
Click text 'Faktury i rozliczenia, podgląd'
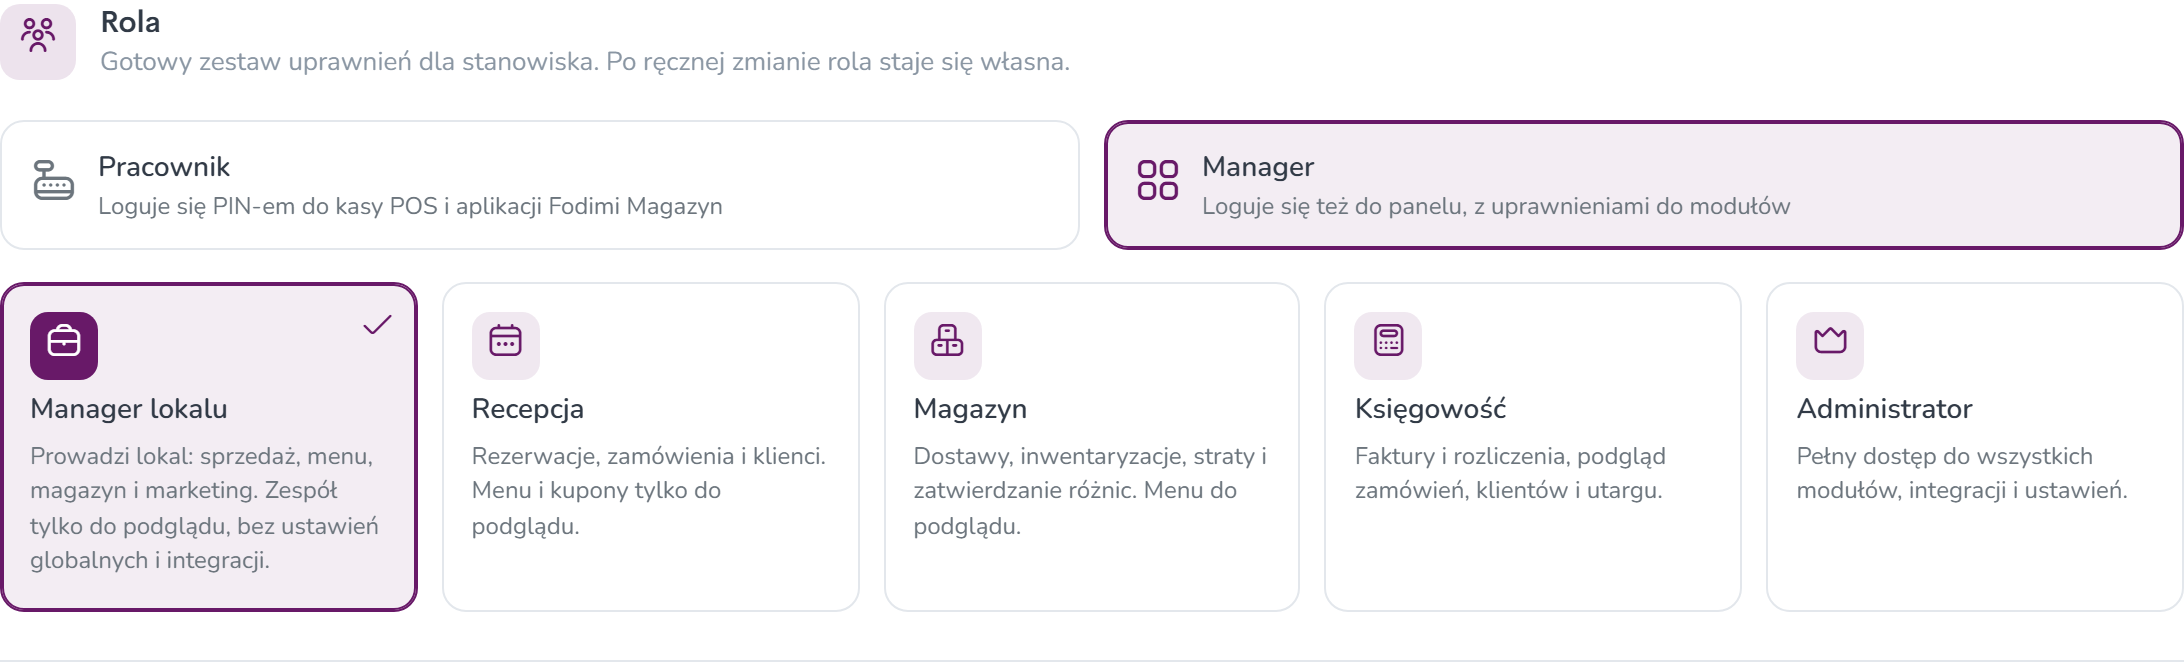coord(1510,456)
